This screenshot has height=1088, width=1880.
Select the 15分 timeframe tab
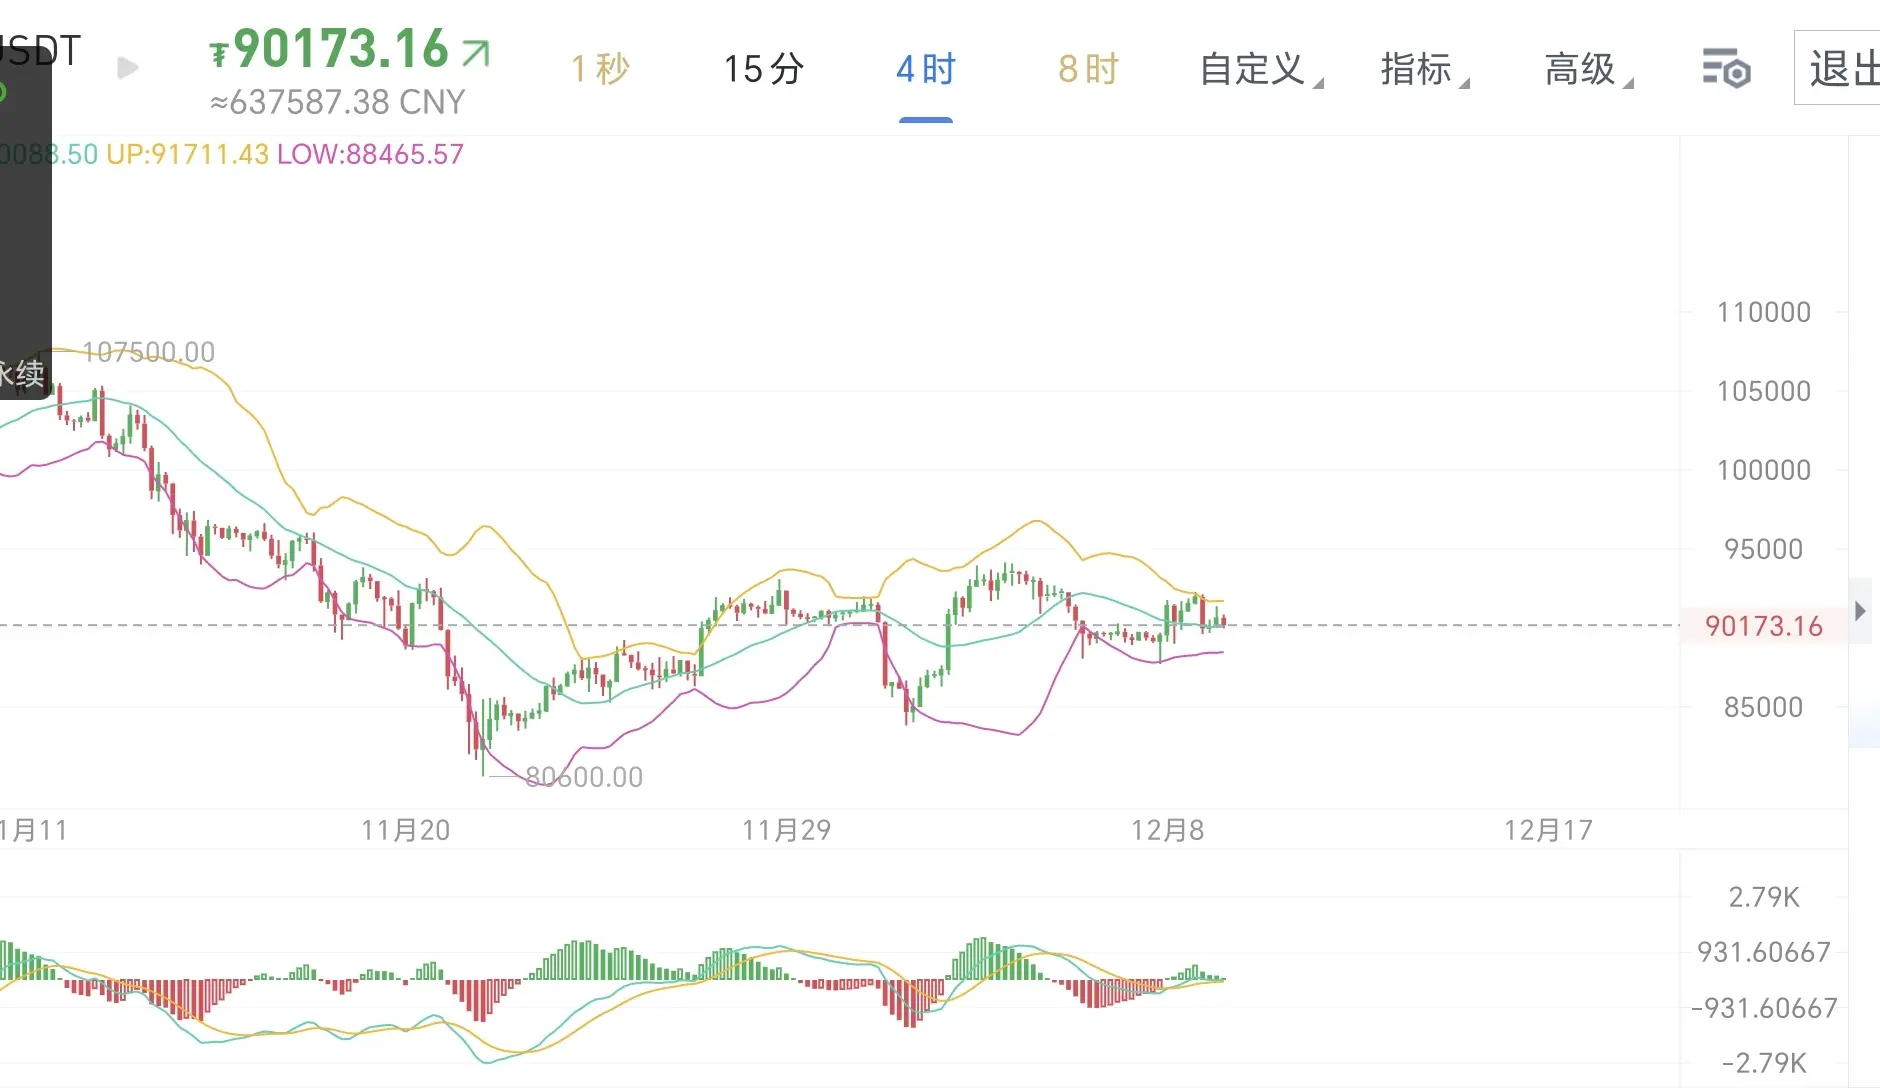[x=763, y=69]
